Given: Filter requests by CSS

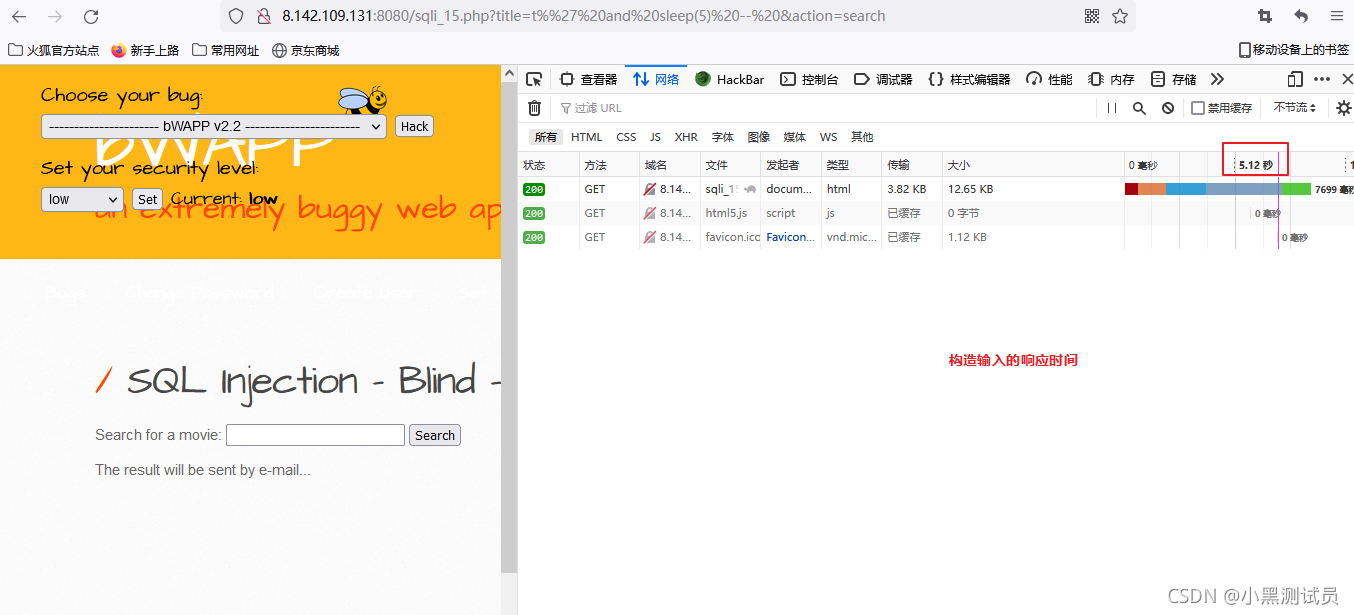Looking at the screenshot, I should (x=626, y=137).
